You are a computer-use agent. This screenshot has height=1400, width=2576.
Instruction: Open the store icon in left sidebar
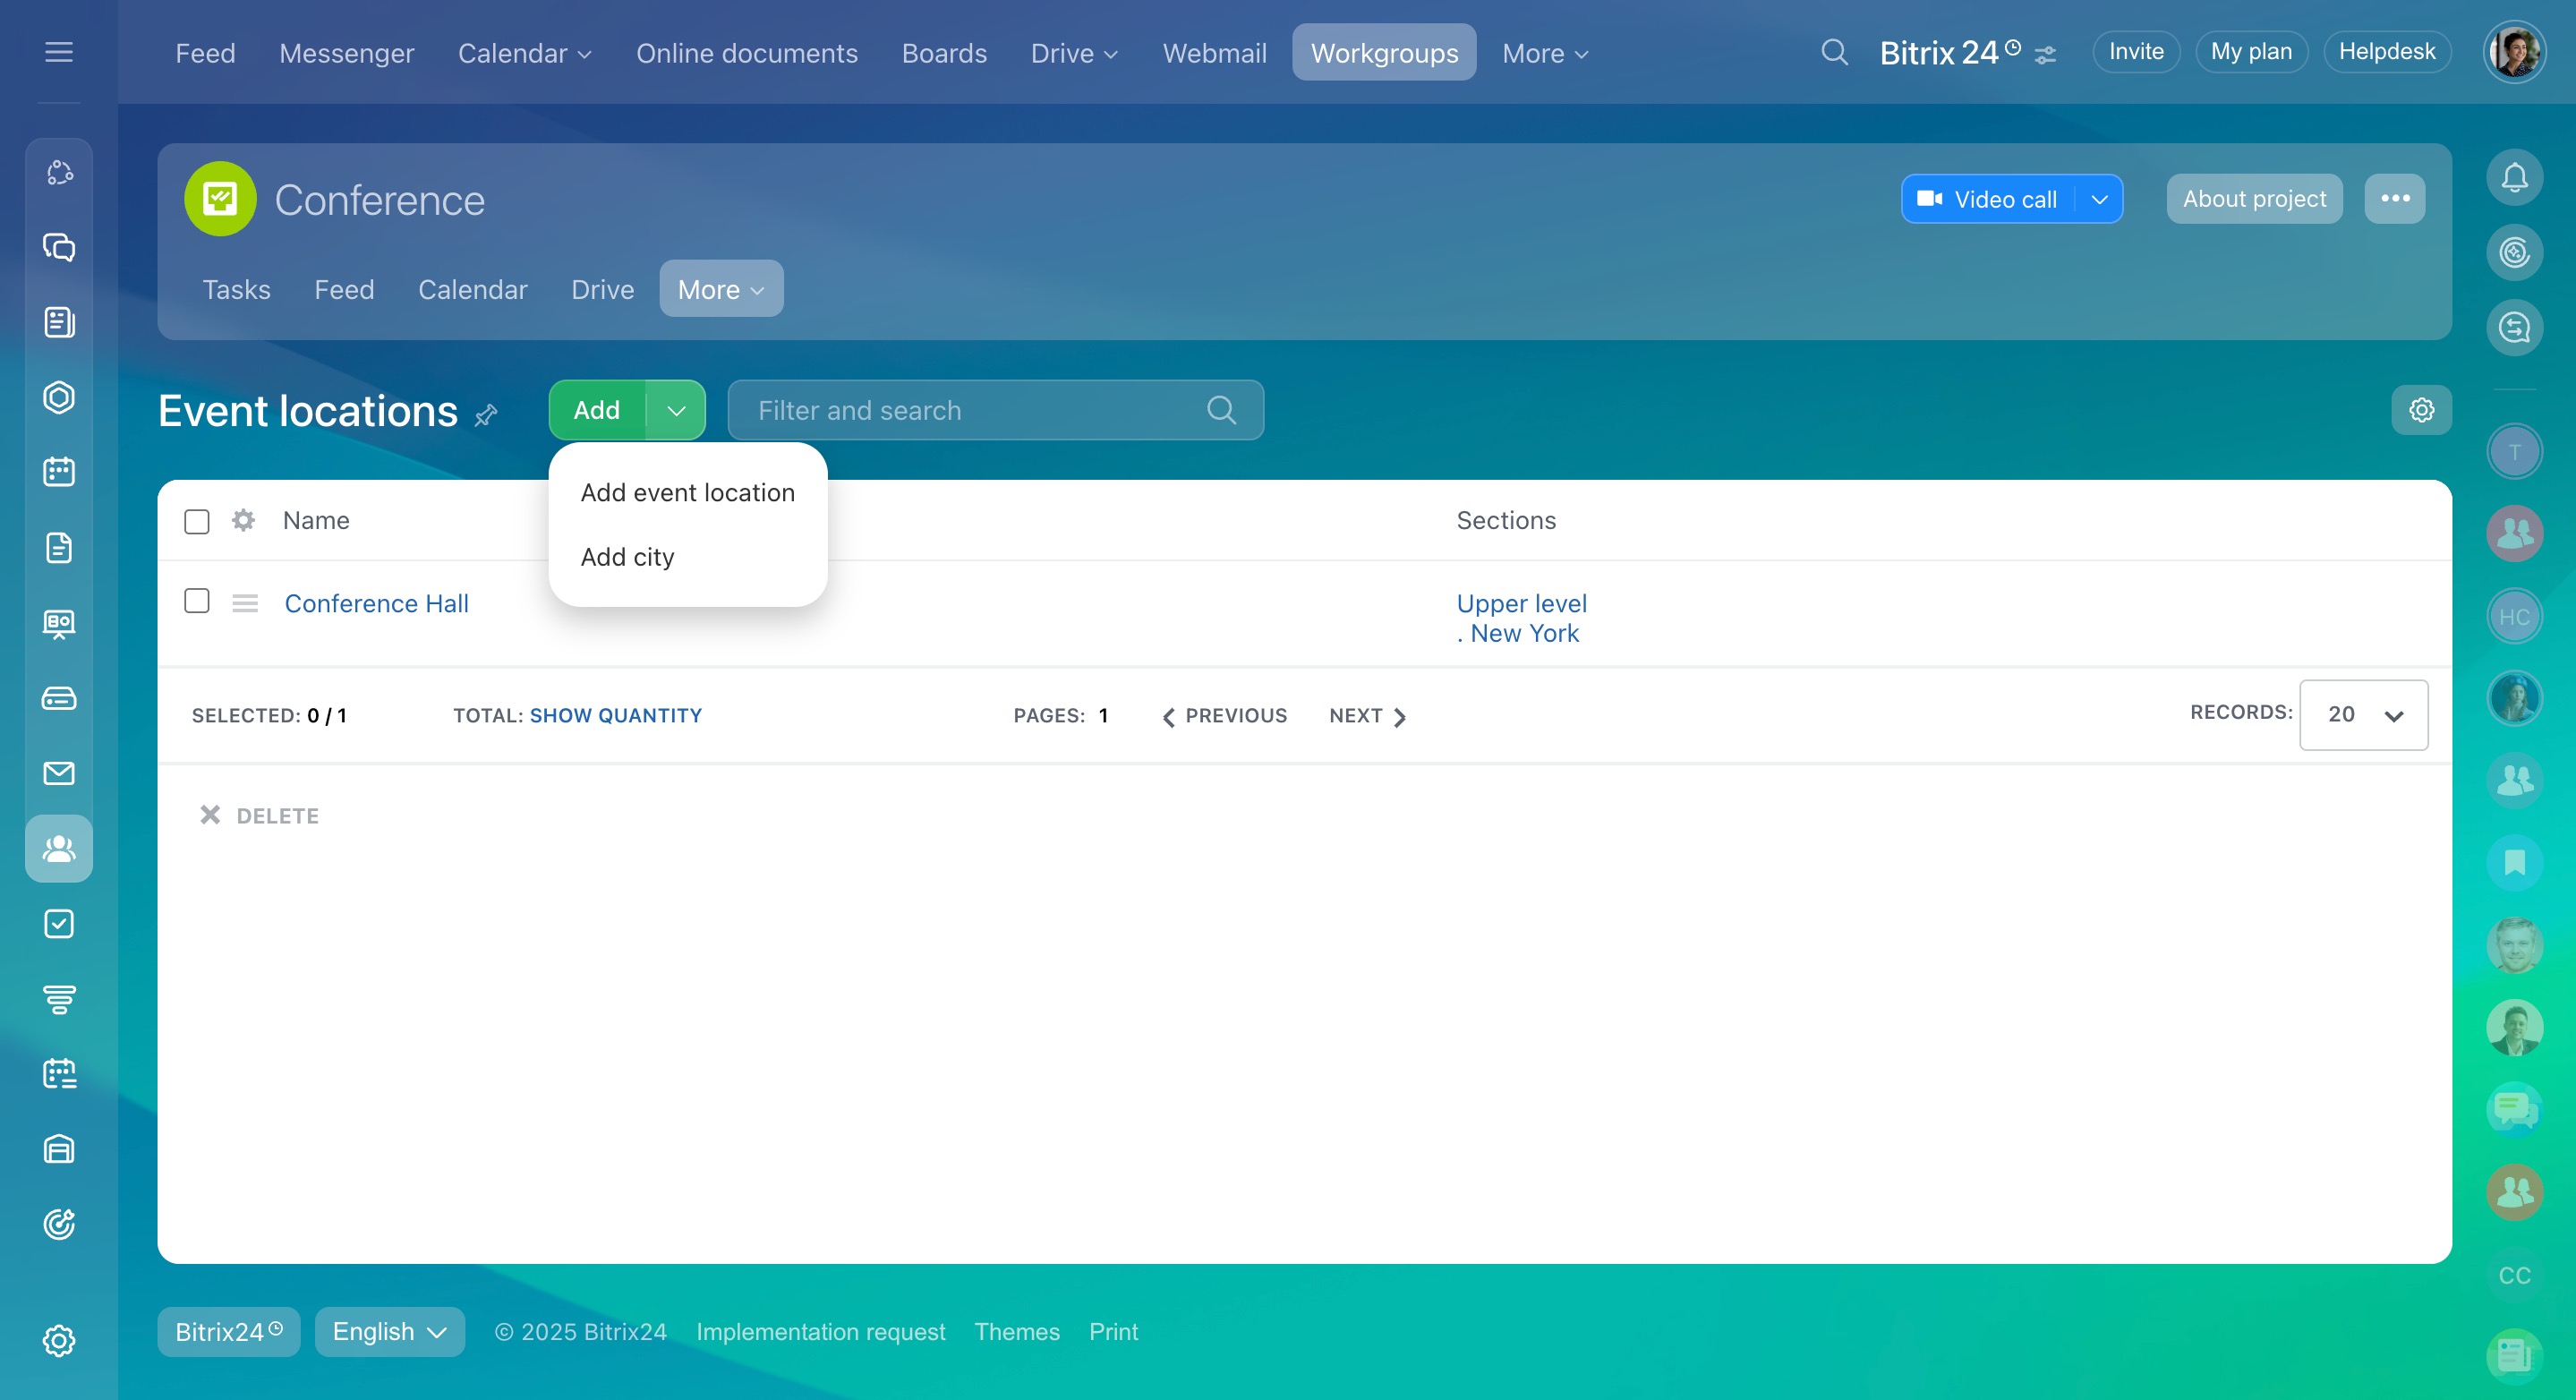click(59, 1149)
